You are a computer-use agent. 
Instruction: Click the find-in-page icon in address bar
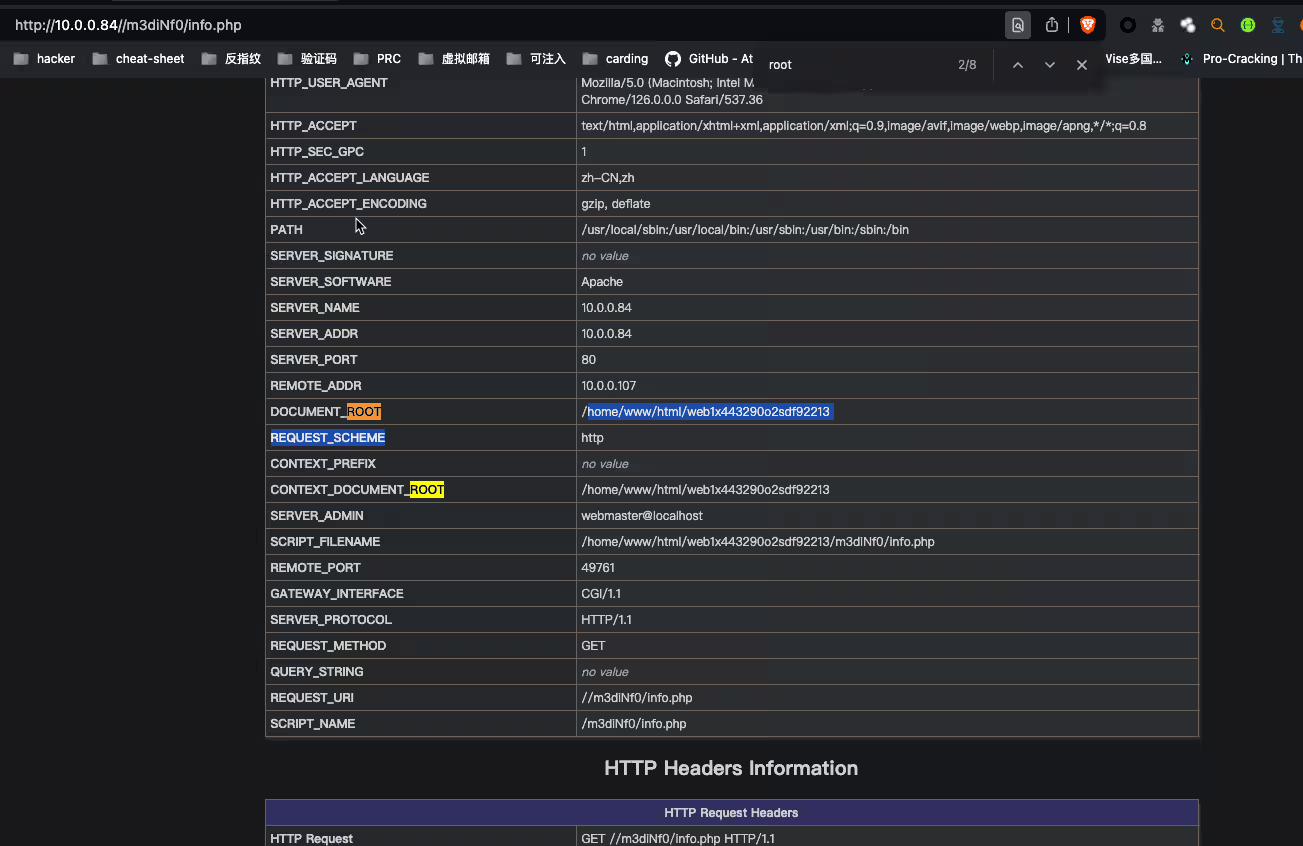click(1017, 25)
